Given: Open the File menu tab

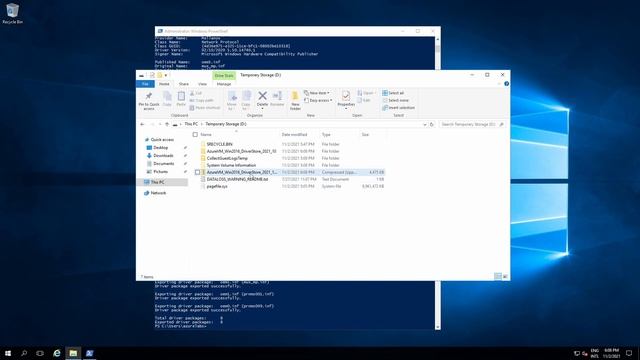Looking at the screenshot, I should [x=145, y=84].
